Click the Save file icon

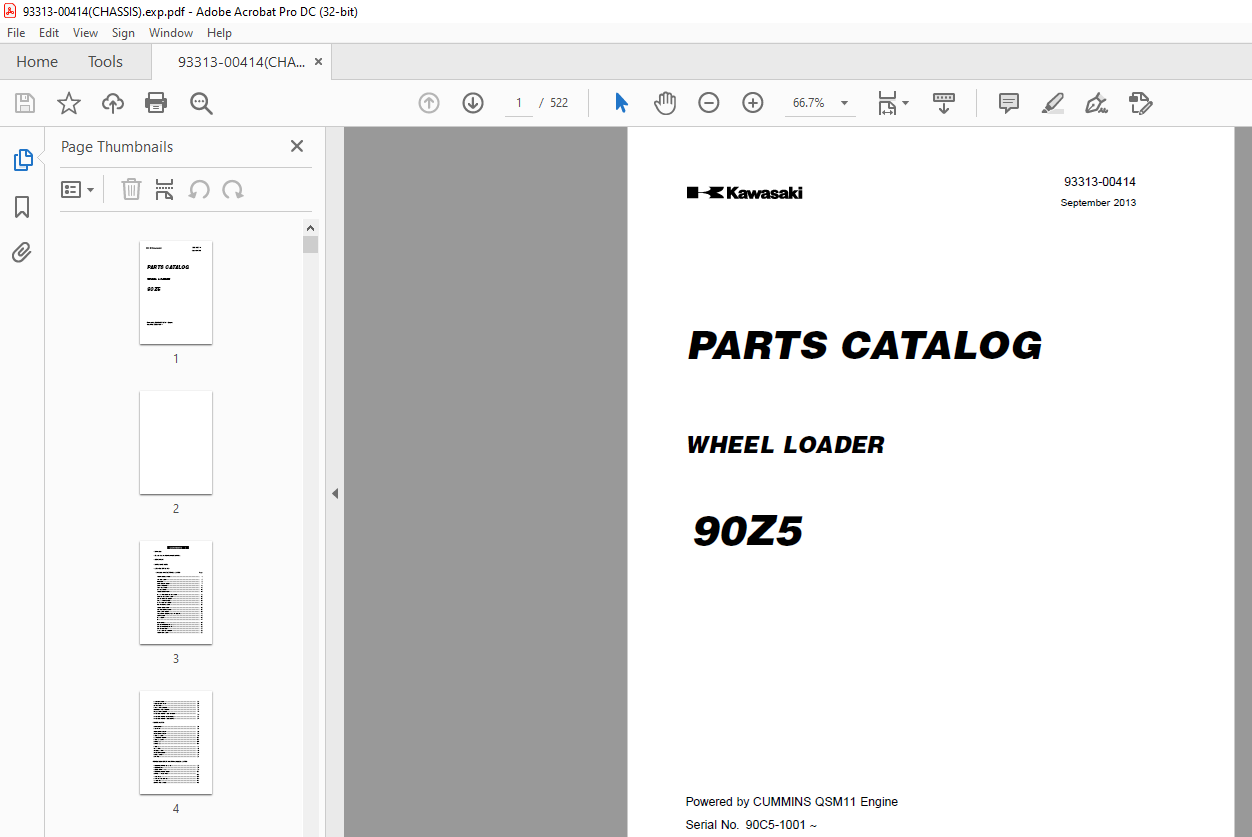[25, 103]
